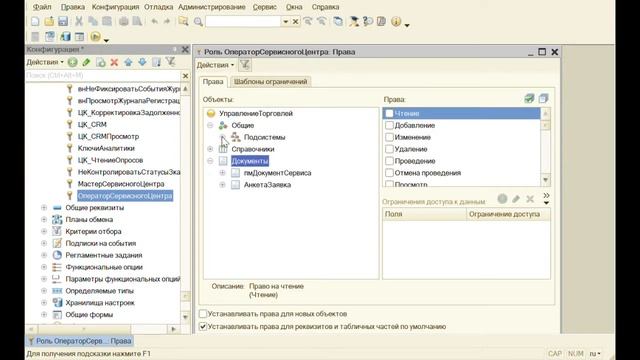The image size is (640, 360).
Task: Expand Планы обмена in configuration tree
Action: 44,220
